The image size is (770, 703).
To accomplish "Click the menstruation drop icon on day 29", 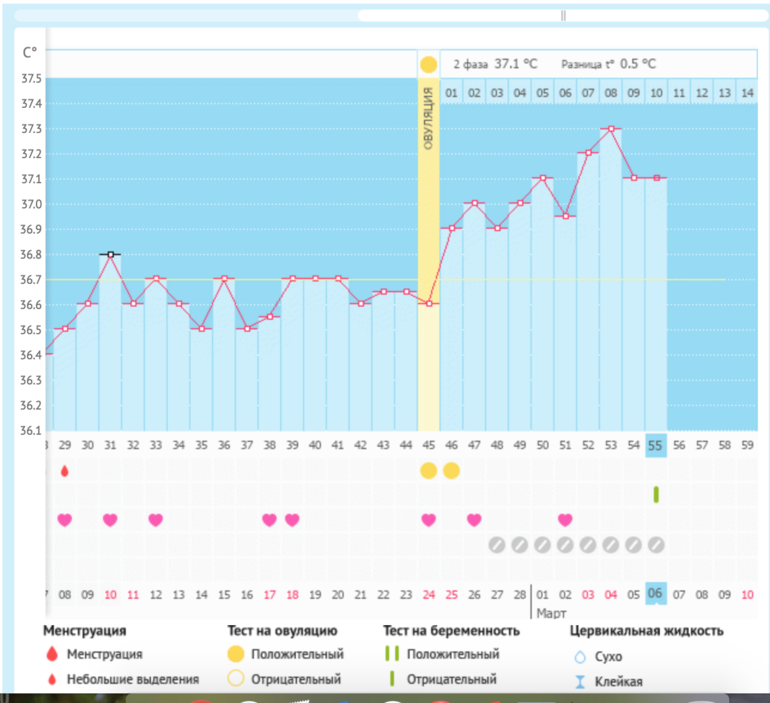I will click(65, 471).
